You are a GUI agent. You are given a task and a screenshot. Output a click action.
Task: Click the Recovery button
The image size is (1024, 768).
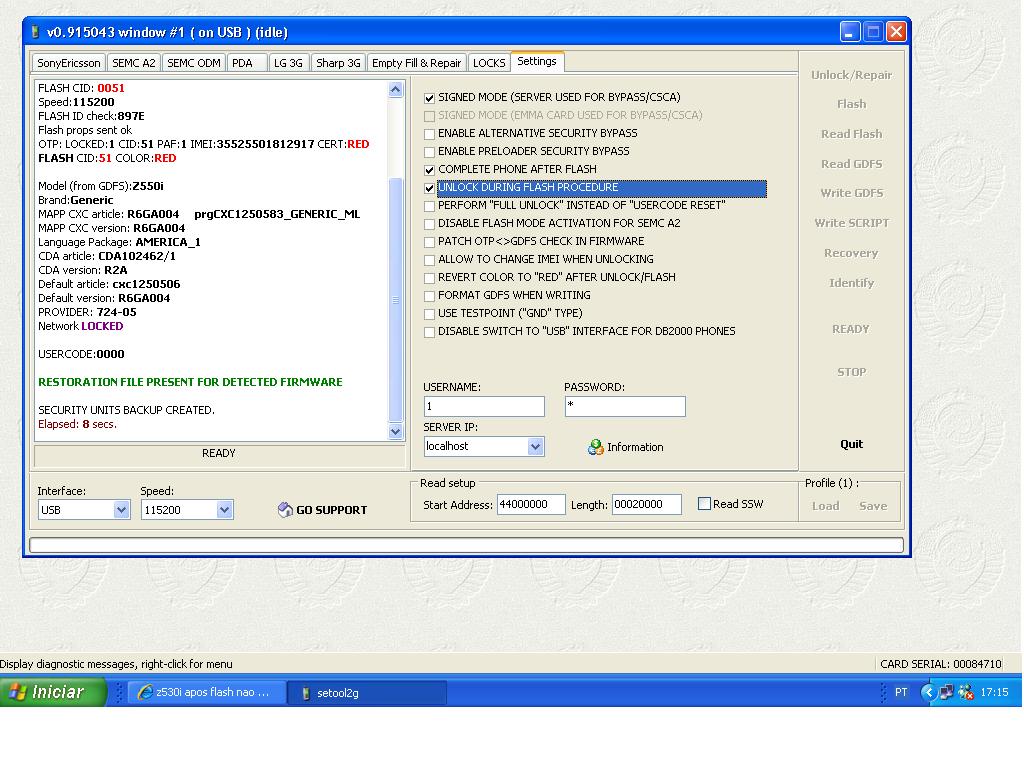coord(851,253)
